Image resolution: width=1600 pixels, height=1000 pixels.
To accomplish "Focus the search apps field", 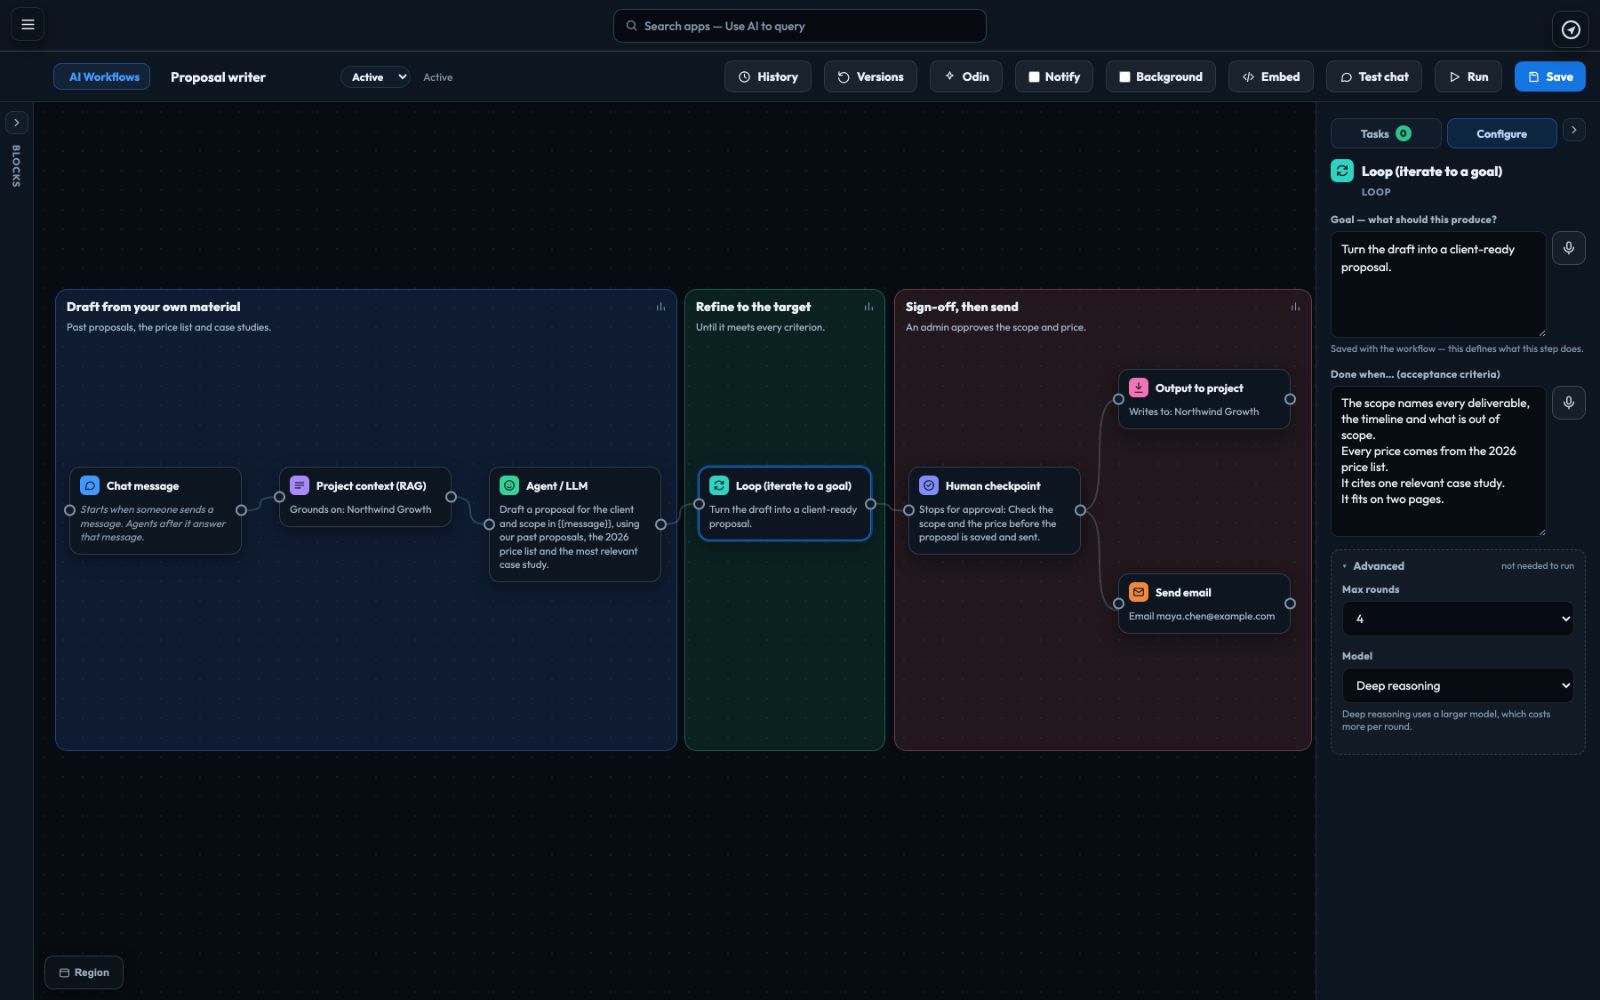I will click(799, 26).
